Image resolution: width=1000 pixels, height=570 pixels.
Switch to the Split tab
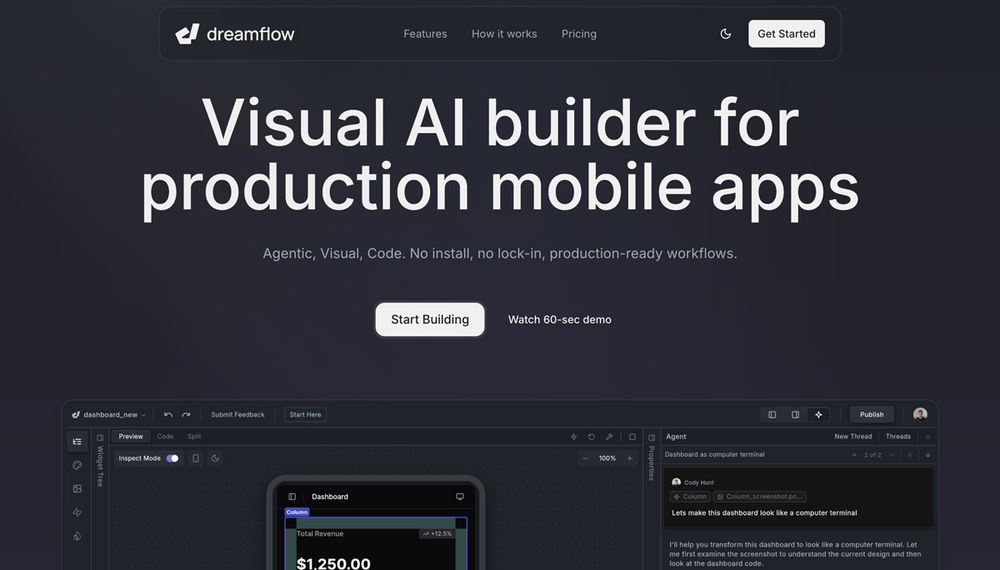195,436
